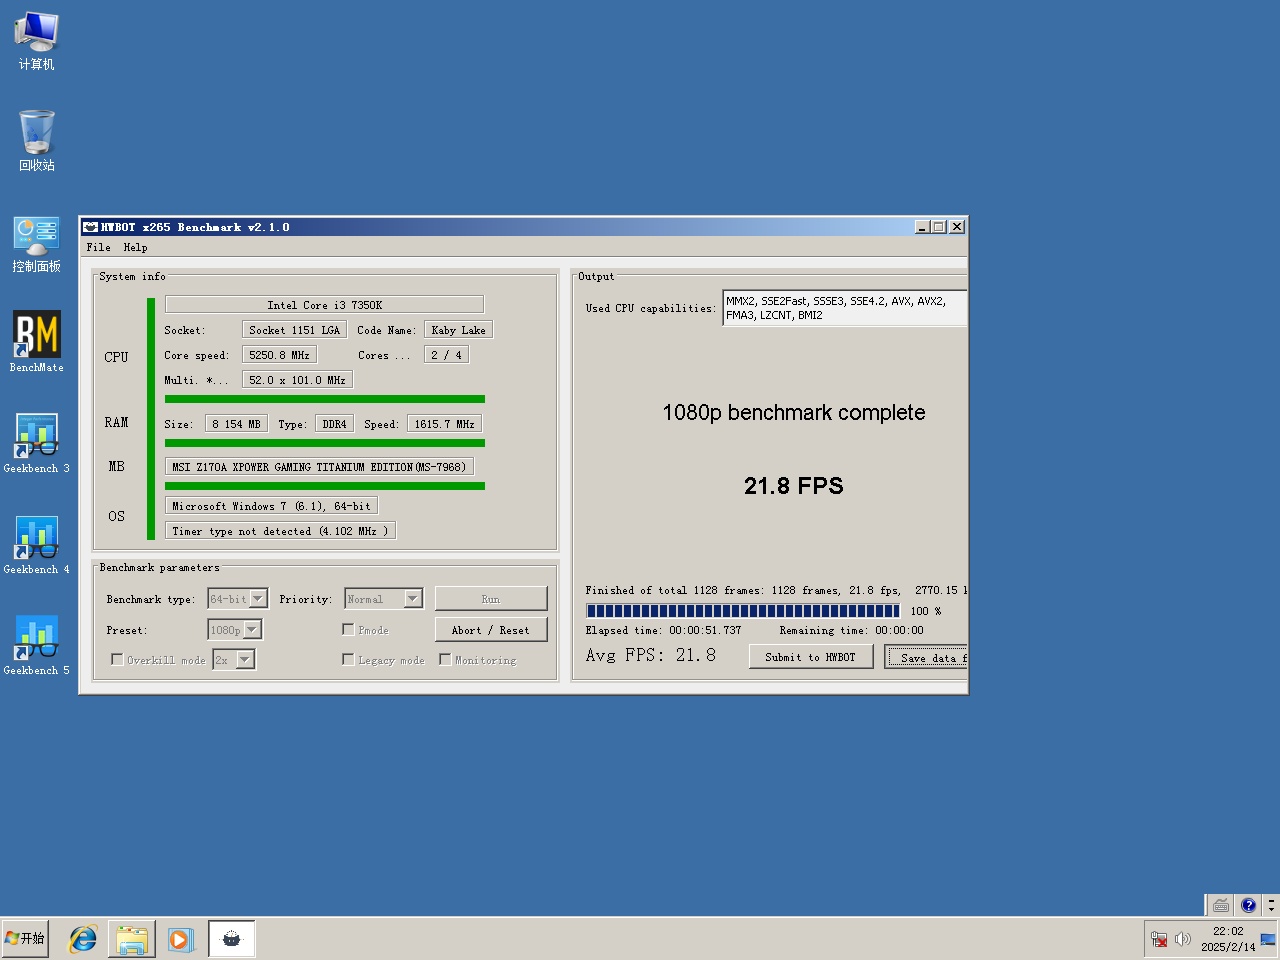Screen dimensions: 1280x960
Task: Select the HWBOT x265 taskbar button
Action: (231, 939)
